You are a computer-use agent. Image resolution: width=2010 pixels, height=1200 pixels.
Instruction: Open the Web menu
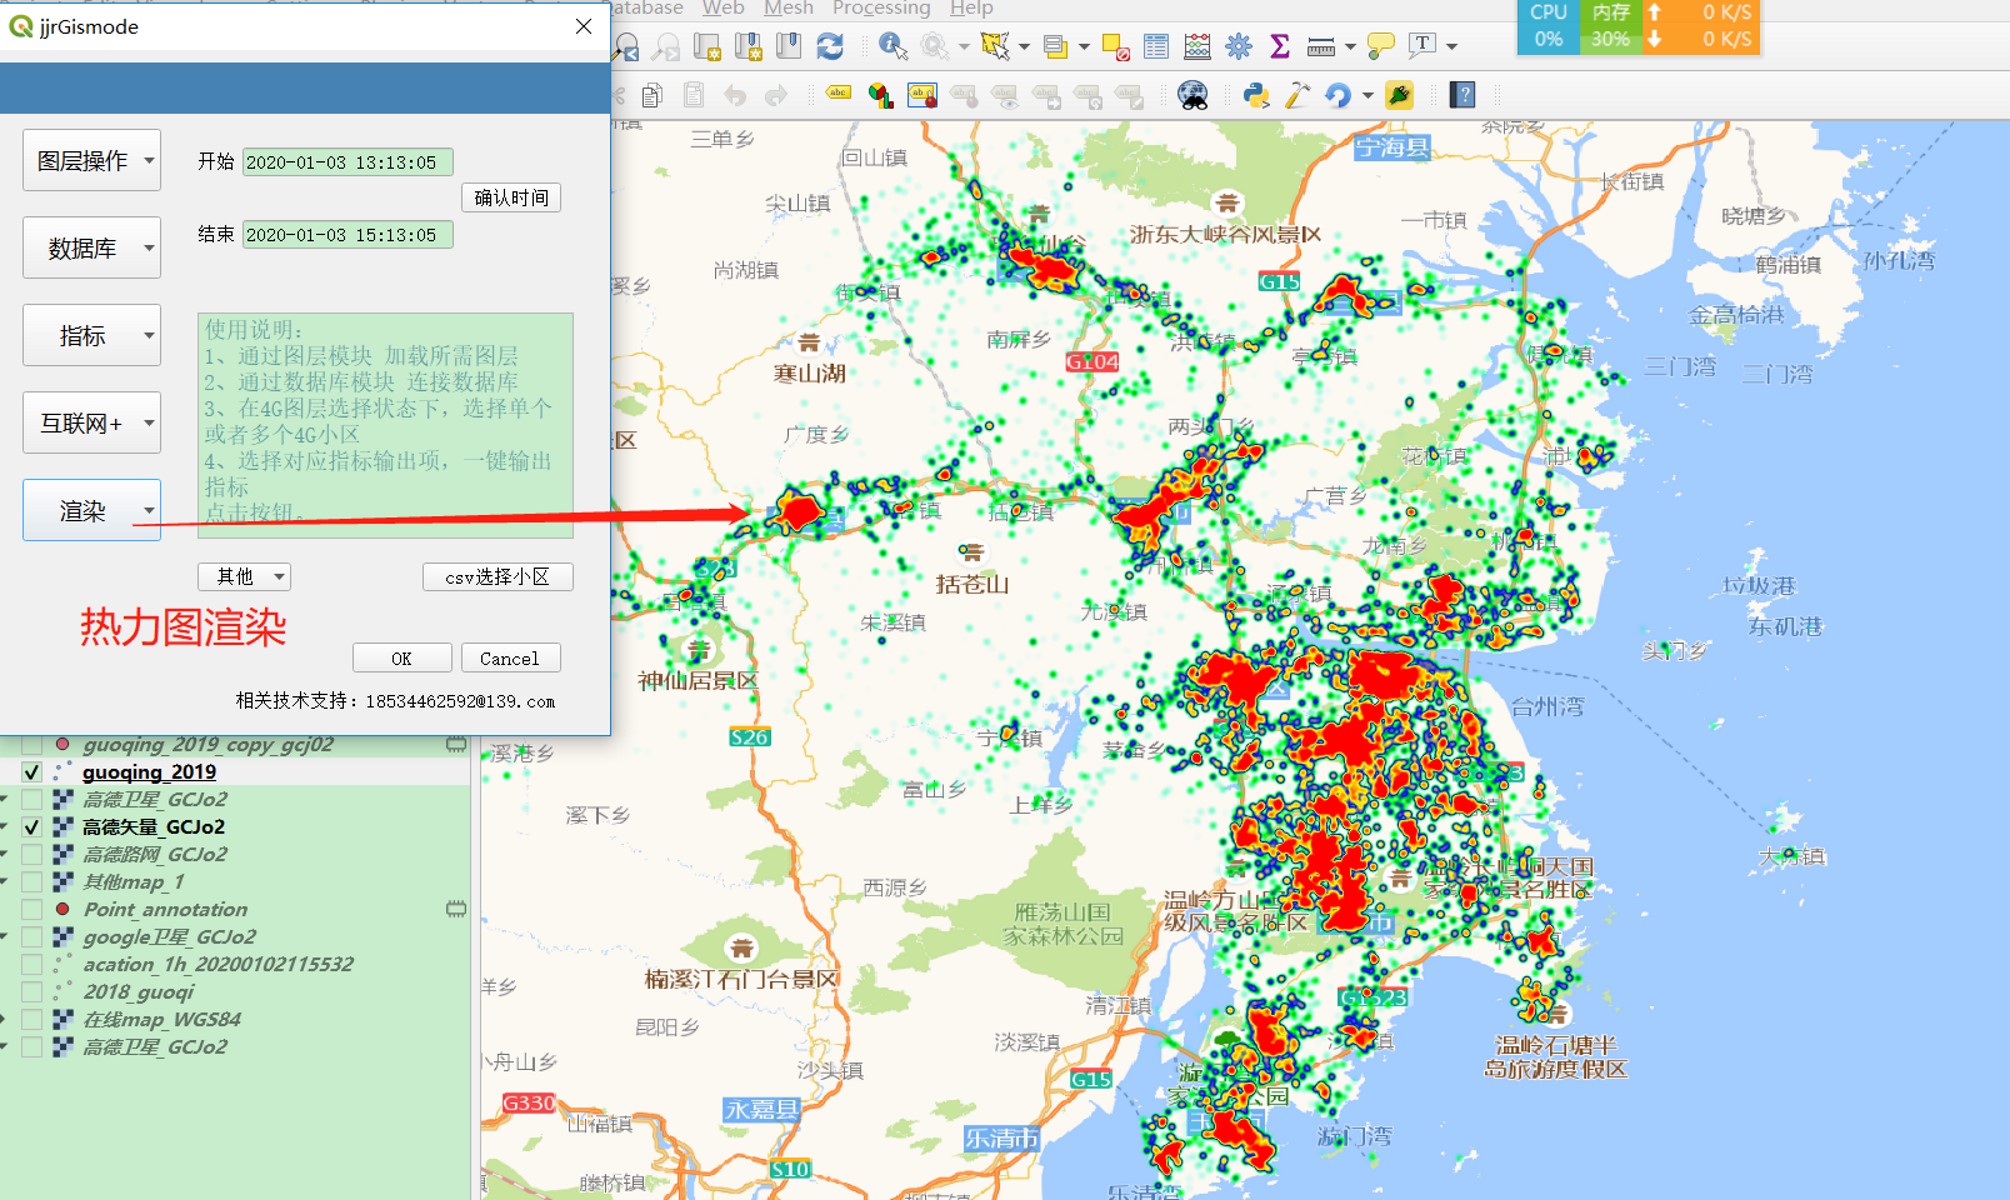point(722,8)
